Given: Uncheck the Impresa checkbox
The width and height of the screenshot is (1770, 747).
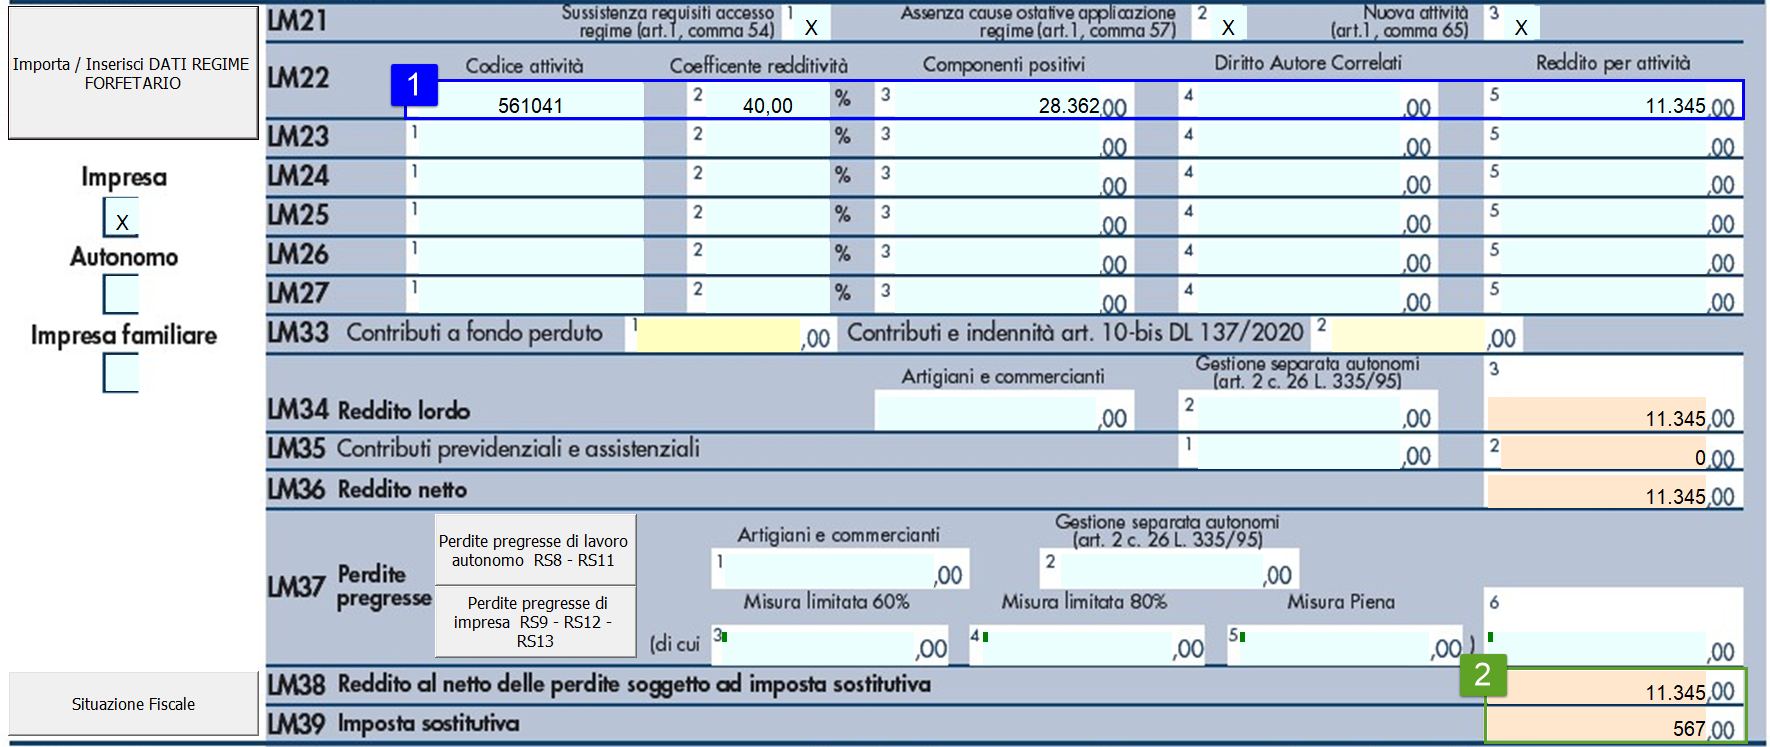Looking at the screenshot, I should click(121, 218).
